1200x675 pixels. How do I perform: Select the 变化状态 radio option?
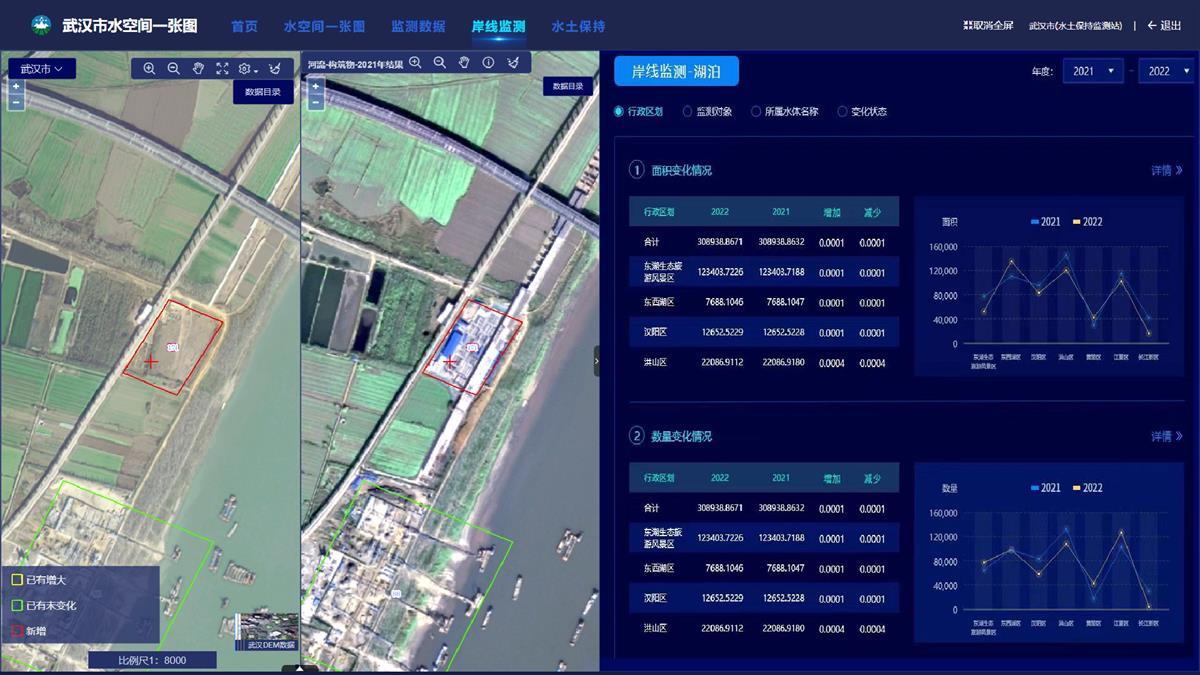point(842,112)
